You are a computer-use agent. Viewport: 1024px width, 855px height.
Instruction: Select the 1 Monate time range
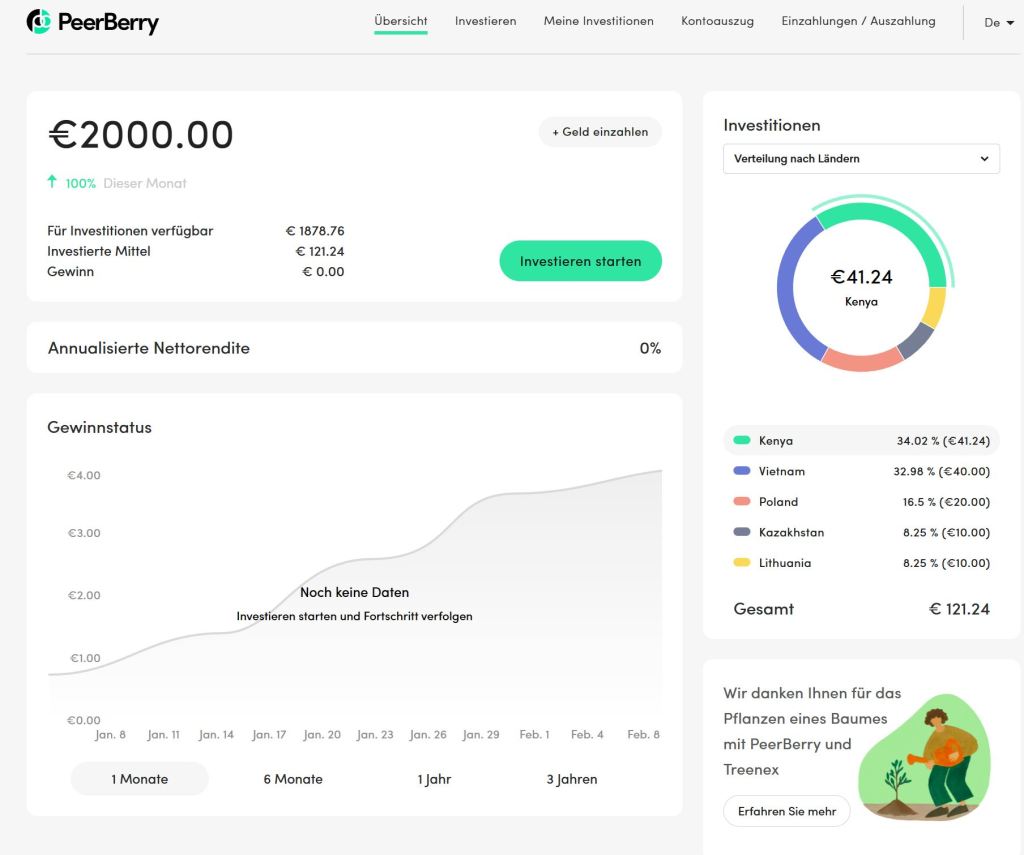[x=139, y=779]
